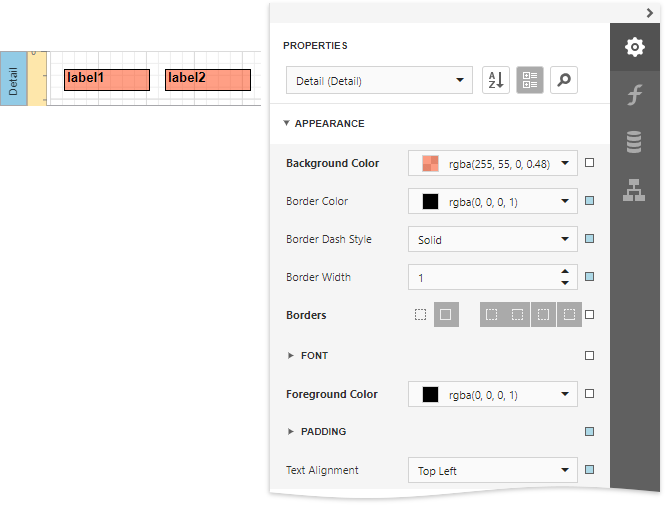Toggle the Border Color property marker
The height and width of the screenshot is (505, 665).
[590, 201]
